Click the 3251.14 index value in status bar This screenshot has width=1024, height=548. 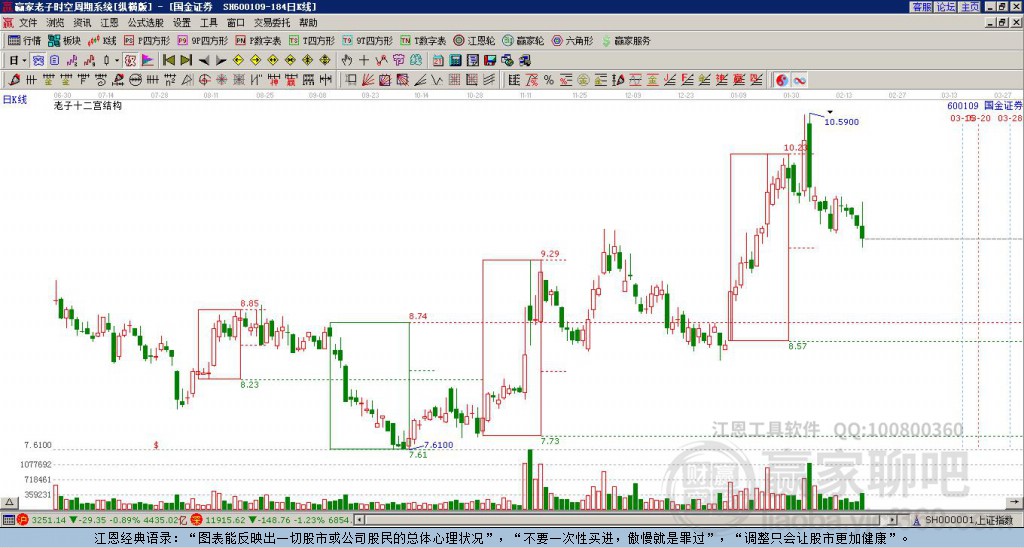click(48, 520)
